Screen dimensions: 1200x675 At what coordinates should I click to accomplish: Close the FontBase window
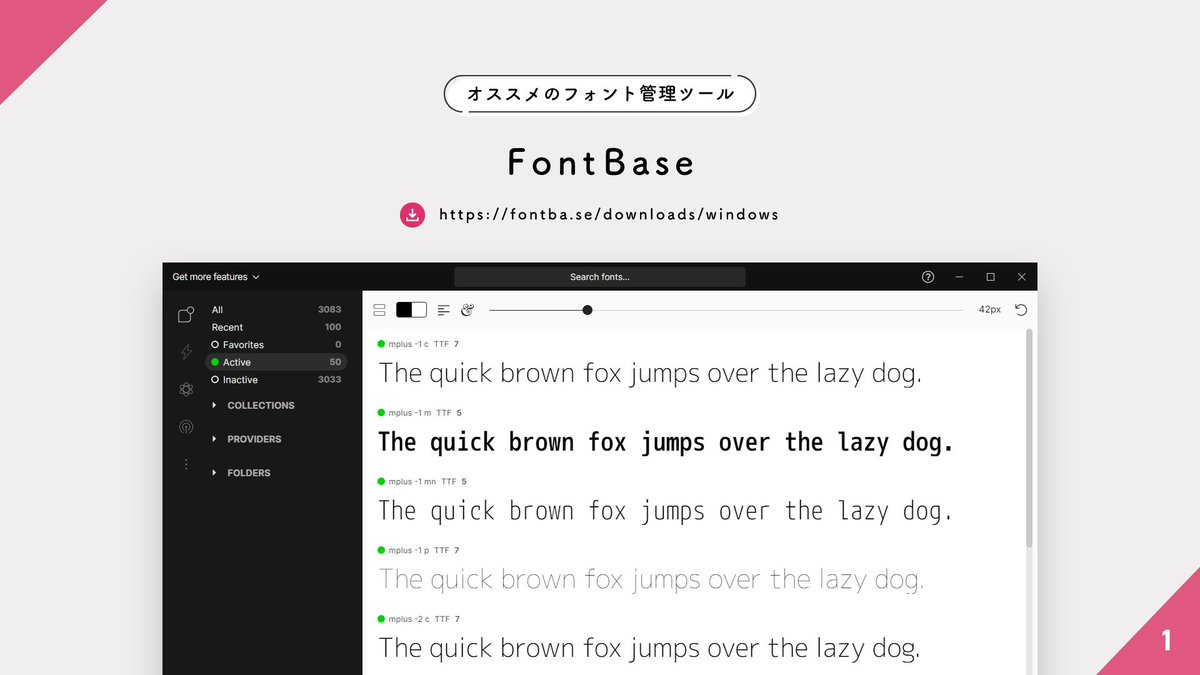[1022, 277]
